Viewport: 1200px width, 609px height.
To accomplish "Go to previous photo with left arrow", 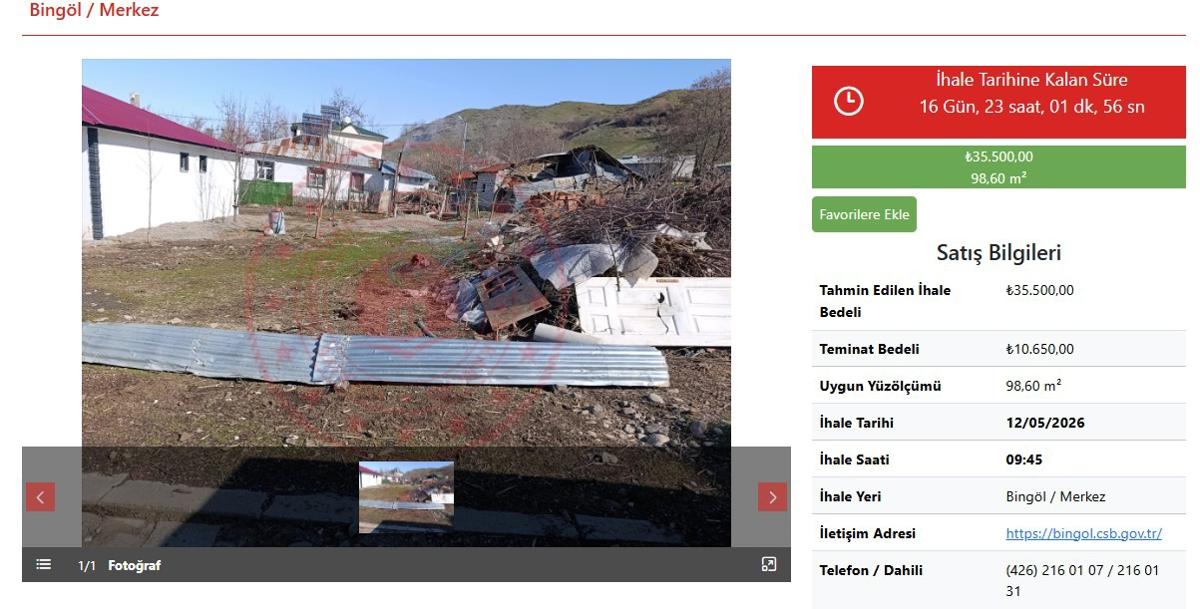I will 40,497.
